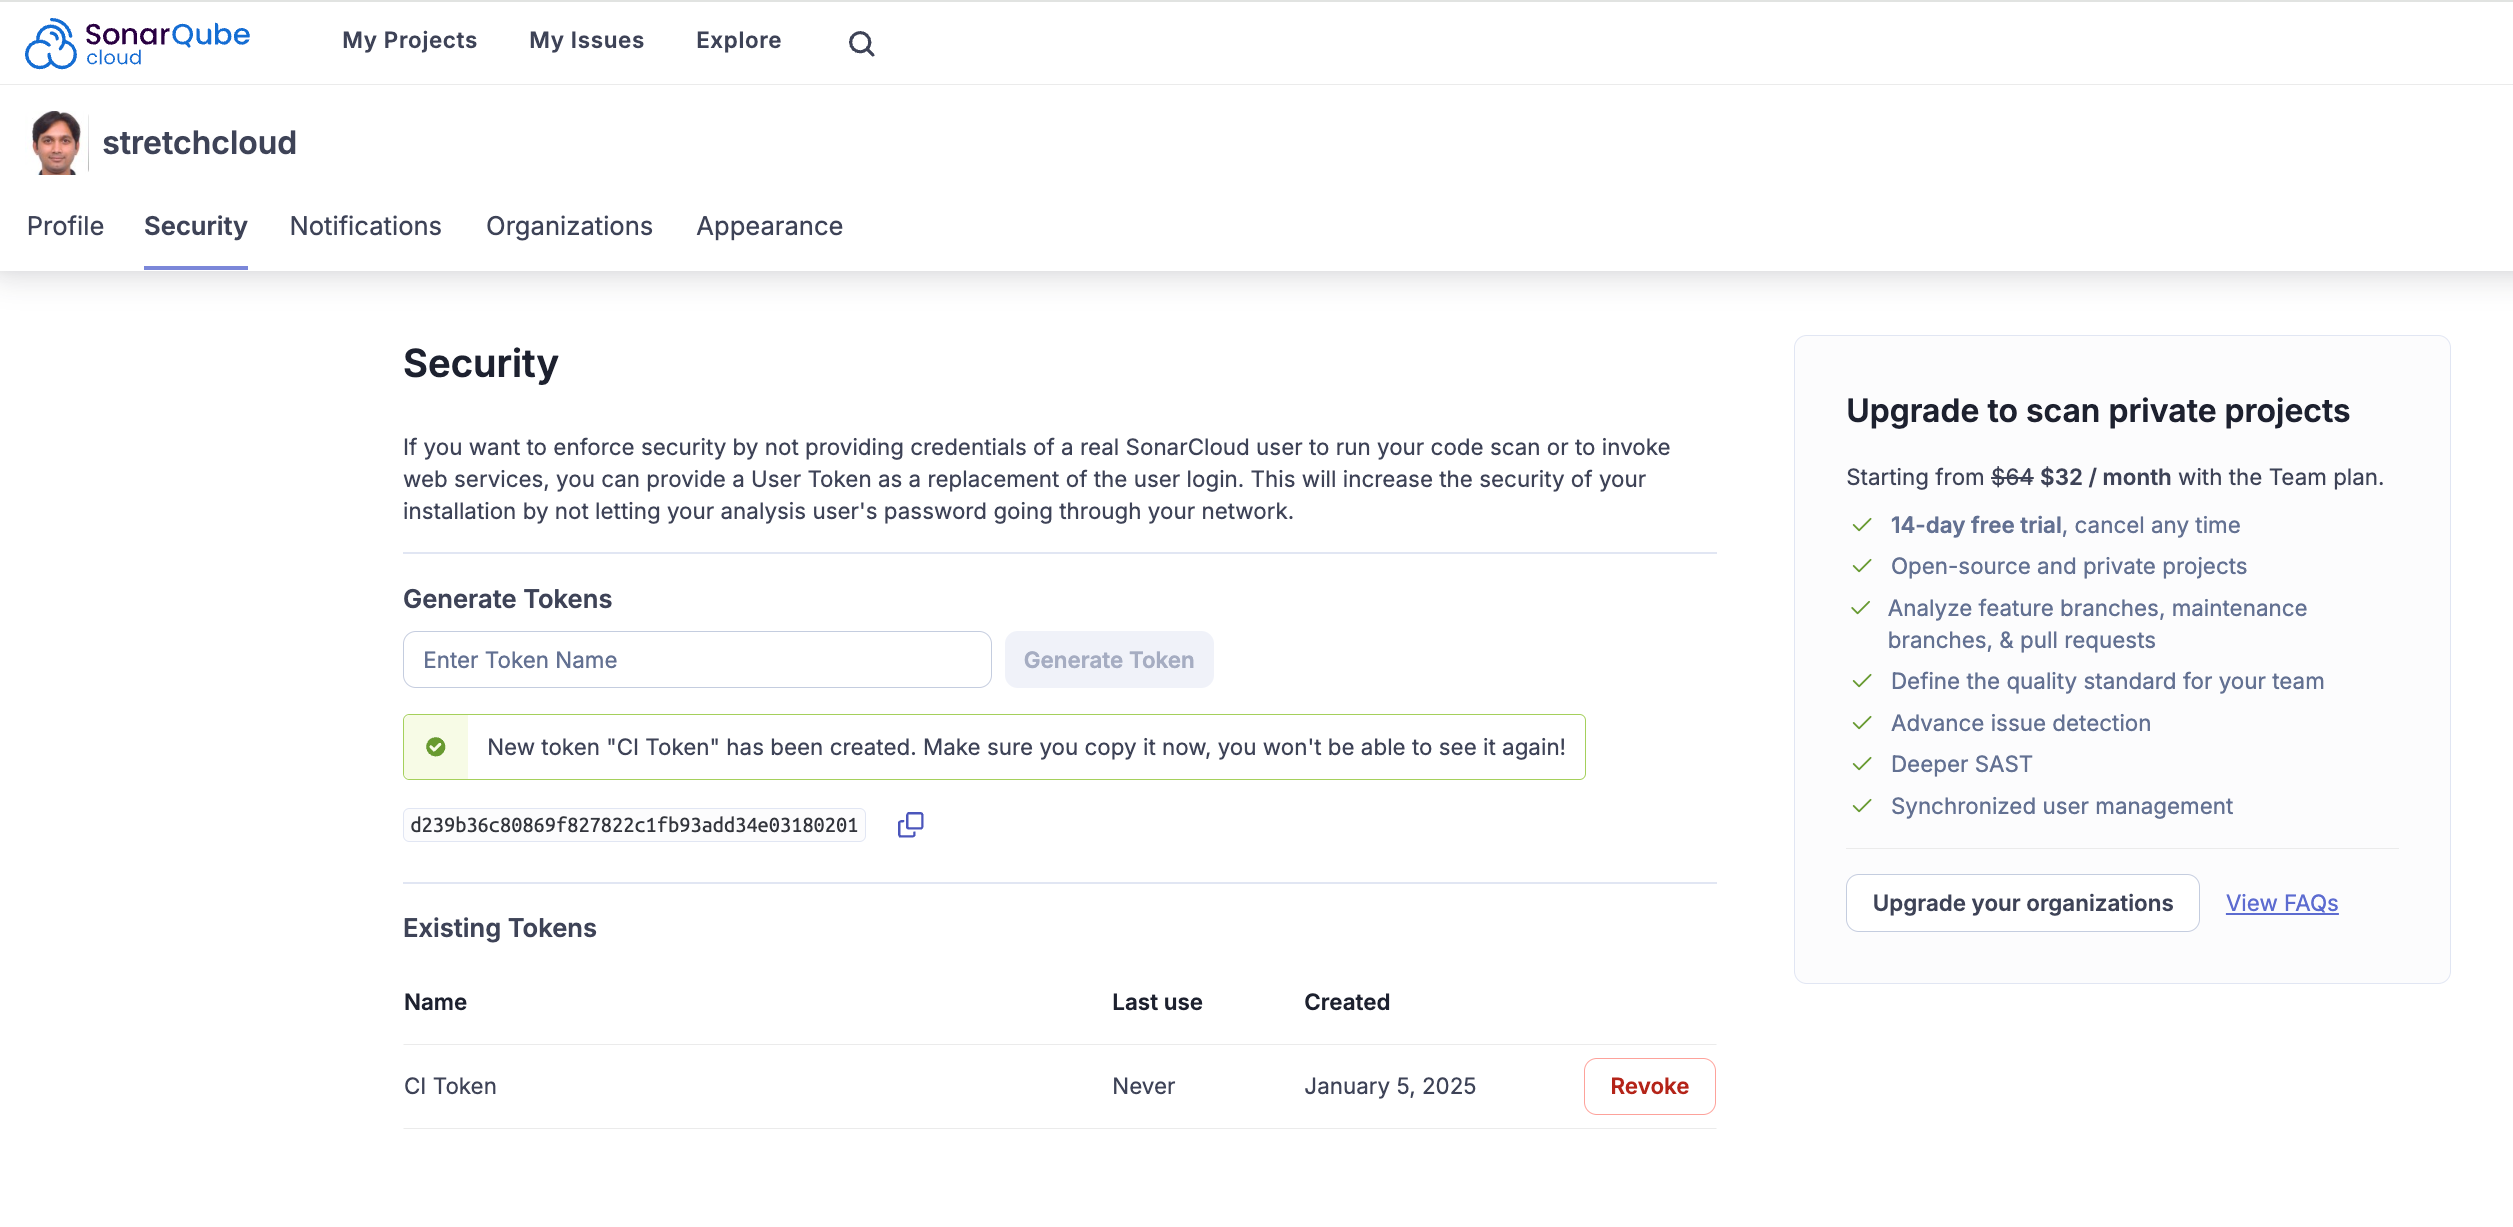Screen dimensions: 2513x1227
Task: Click Upgrade your organizations
Action: click(2021, 902)
